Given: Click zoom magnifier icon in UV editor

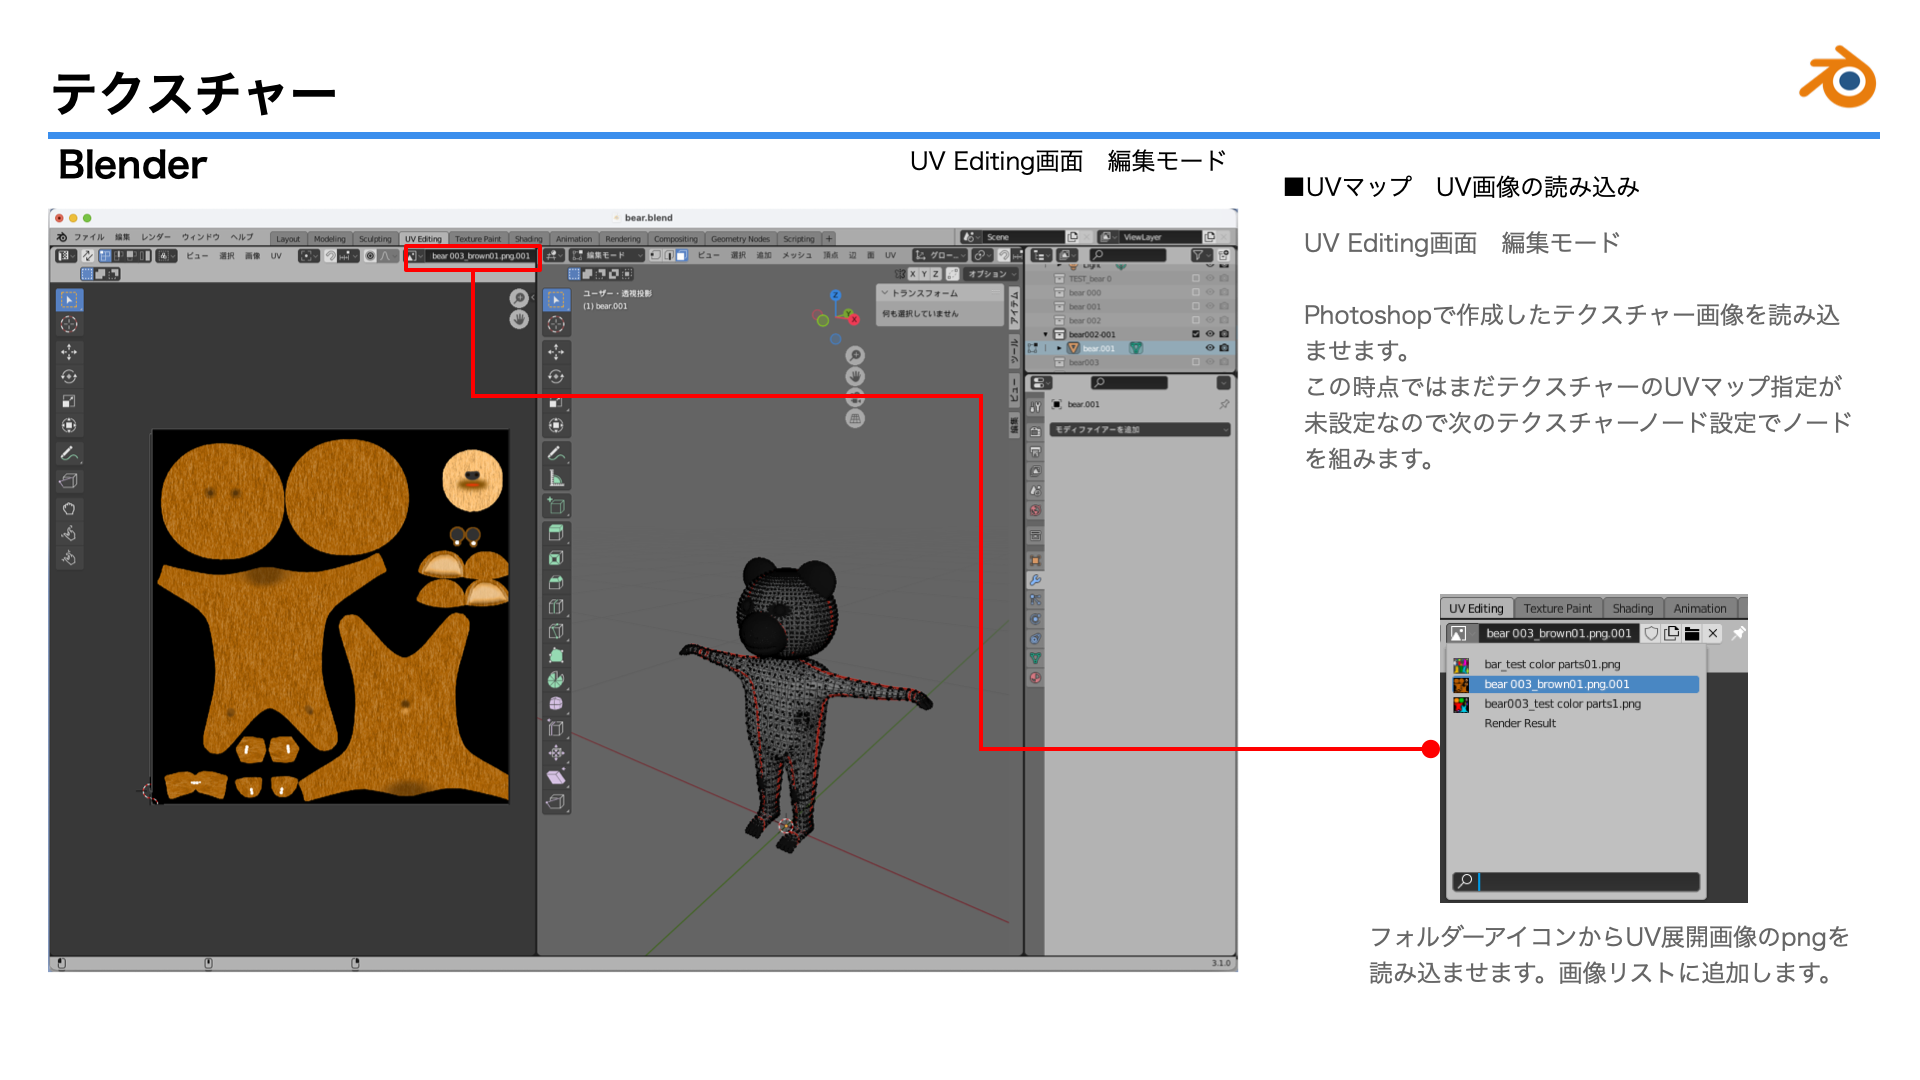Looking at the screenshot, I should [x=519, y=298].
